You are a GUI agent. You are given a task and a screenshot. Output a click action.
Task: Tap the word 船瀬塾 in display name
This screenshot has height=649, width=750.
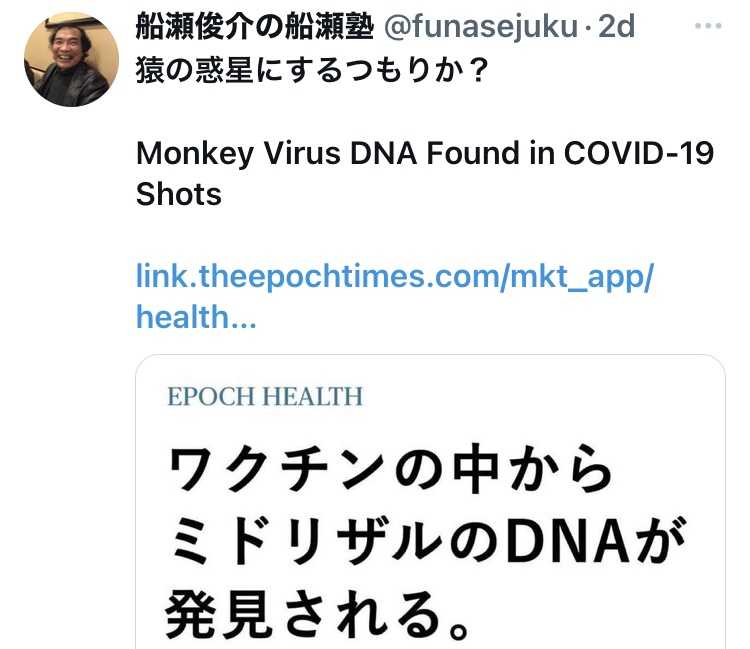tap(335, 27)
